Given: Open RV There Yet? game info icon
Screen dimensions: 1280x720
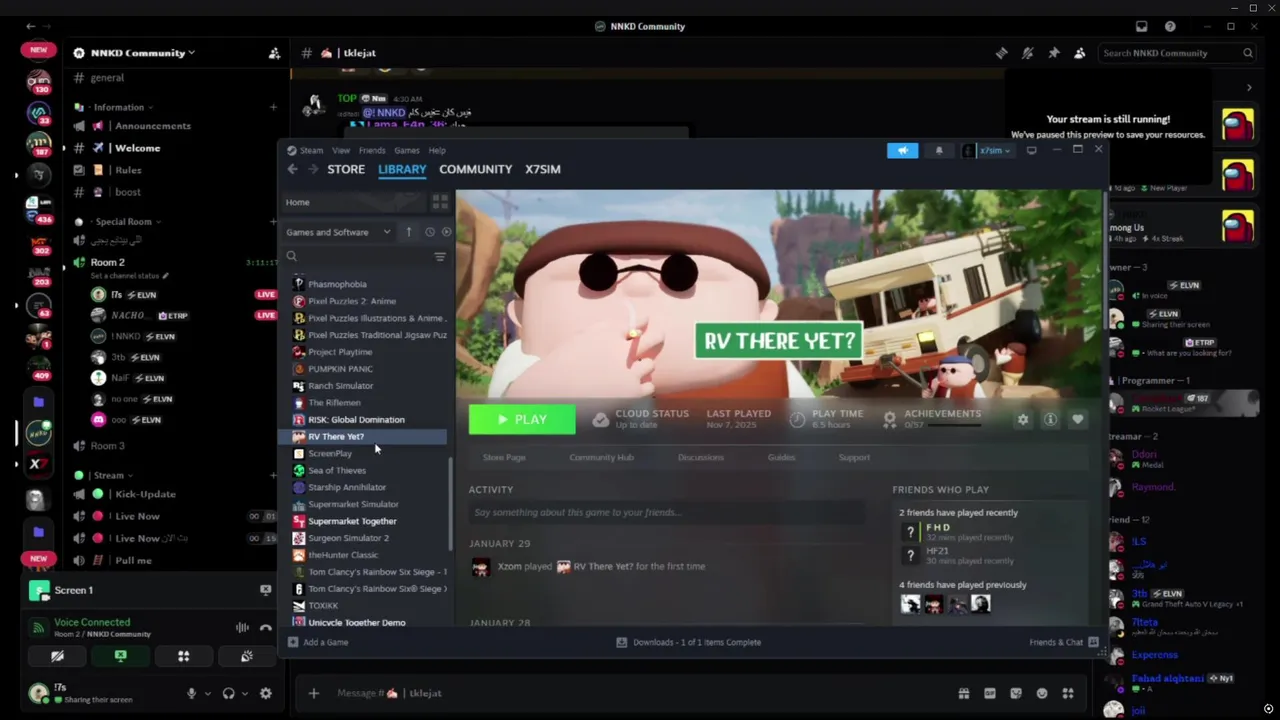Looking at the screenshot, I should point(1050,420).
